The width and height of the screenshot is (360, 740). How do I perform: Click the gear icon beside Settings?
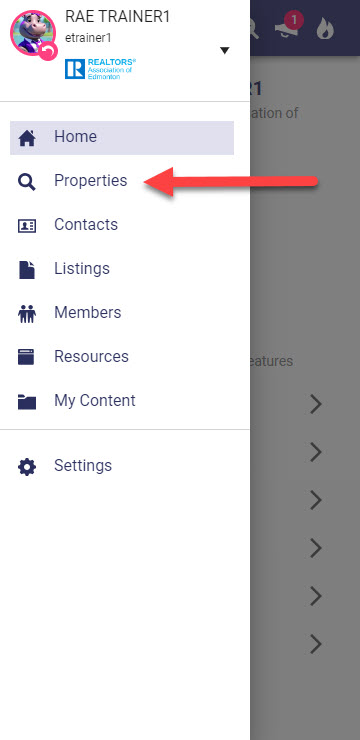27,467
